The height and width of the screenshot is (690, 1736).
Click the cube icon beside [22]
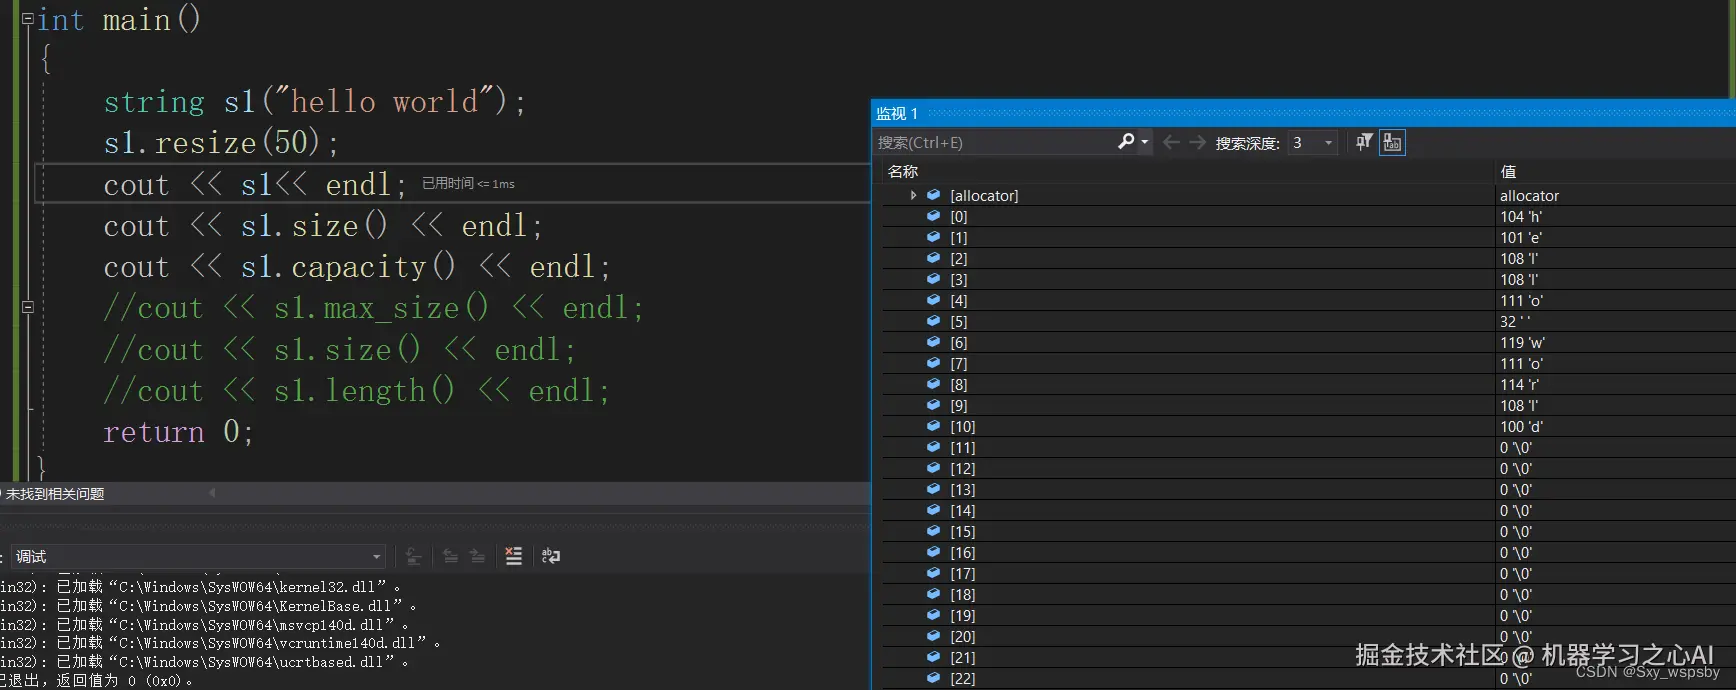coord(933,678)
